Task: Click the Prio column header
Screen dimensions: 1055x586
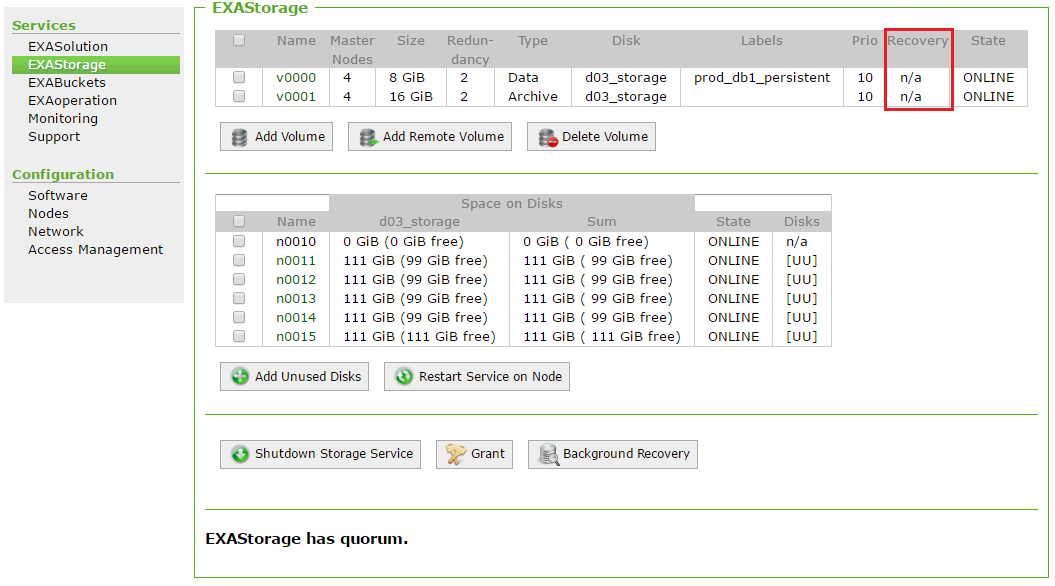Action: [x=865, y=41]
